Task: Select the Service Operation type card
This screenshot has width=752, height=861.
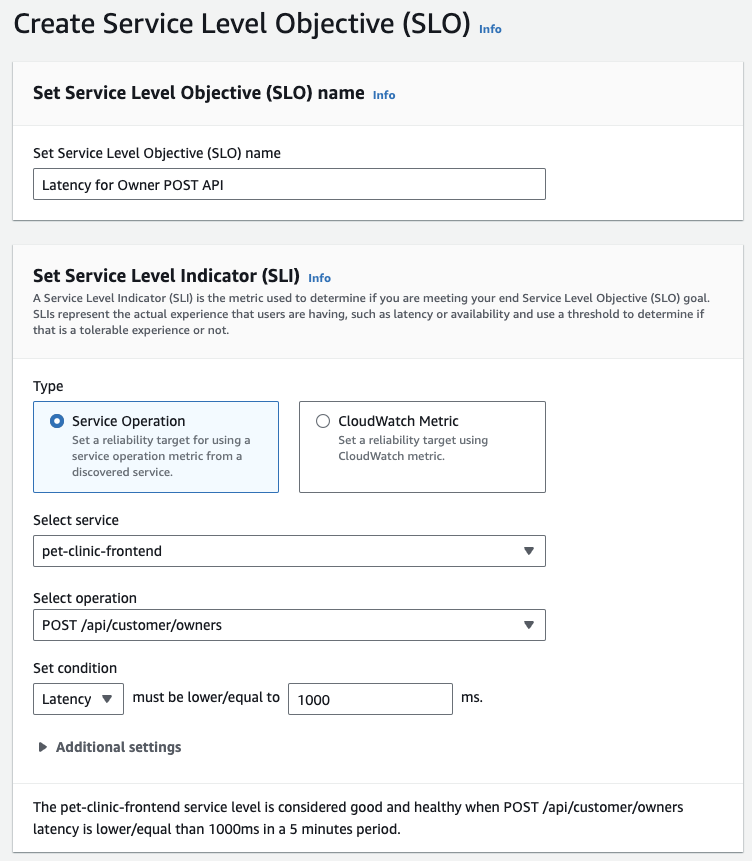Action: [155, 446]
